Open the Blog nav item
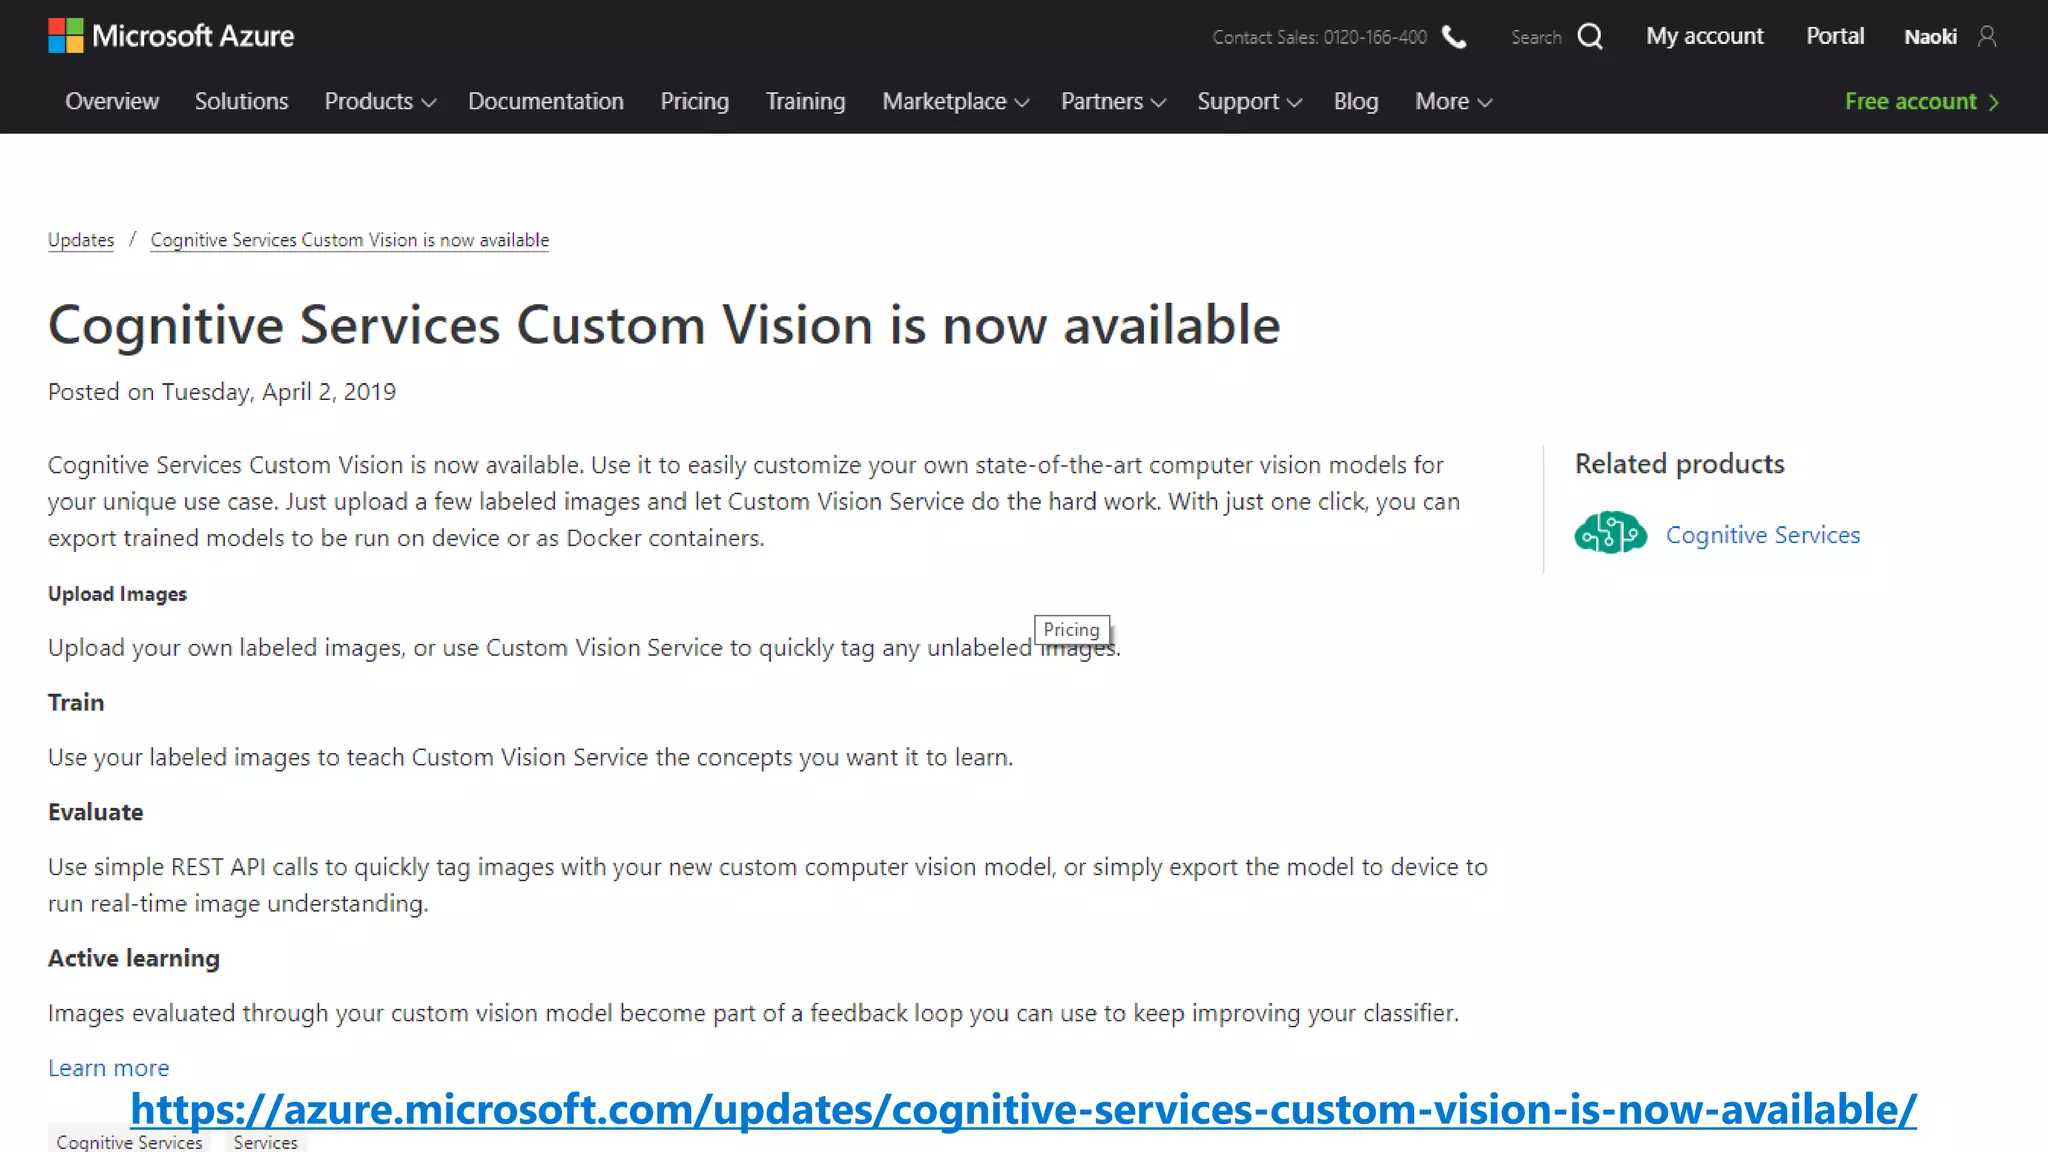2048x1152 pixels. click(x=1355, y=102)
